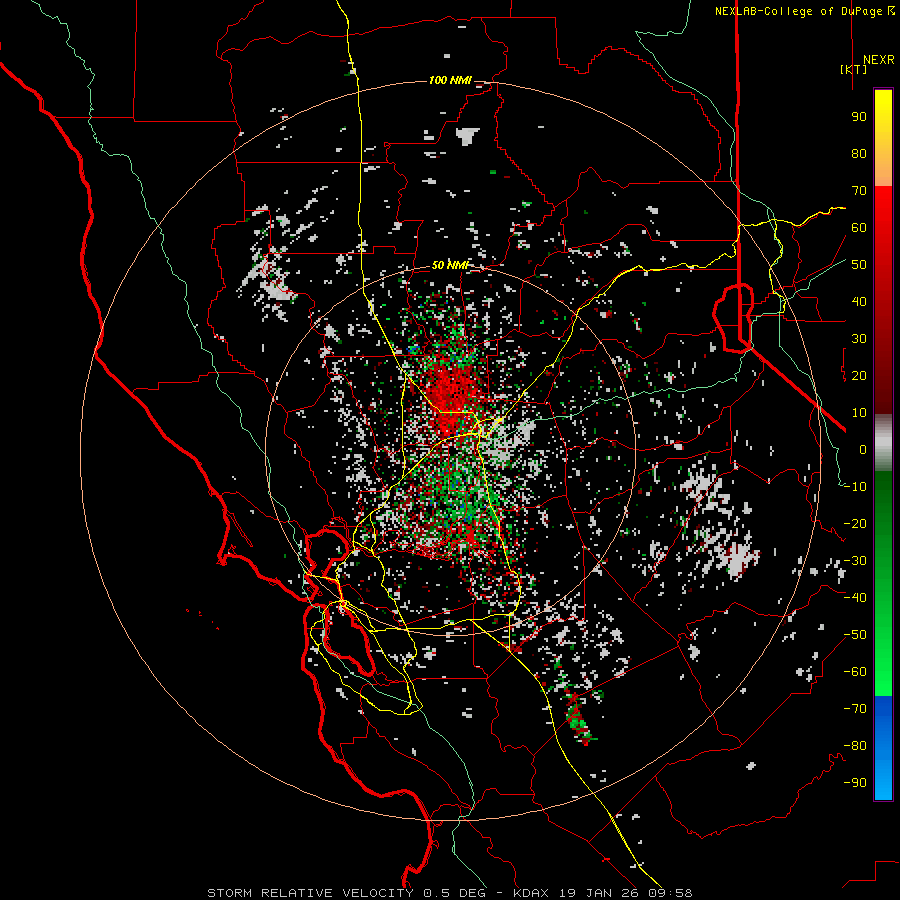Screen dimensions: 900x900
Task: Select the -50 value on the velocity scale
Action: pyautogui.click(x=855, y=635)
